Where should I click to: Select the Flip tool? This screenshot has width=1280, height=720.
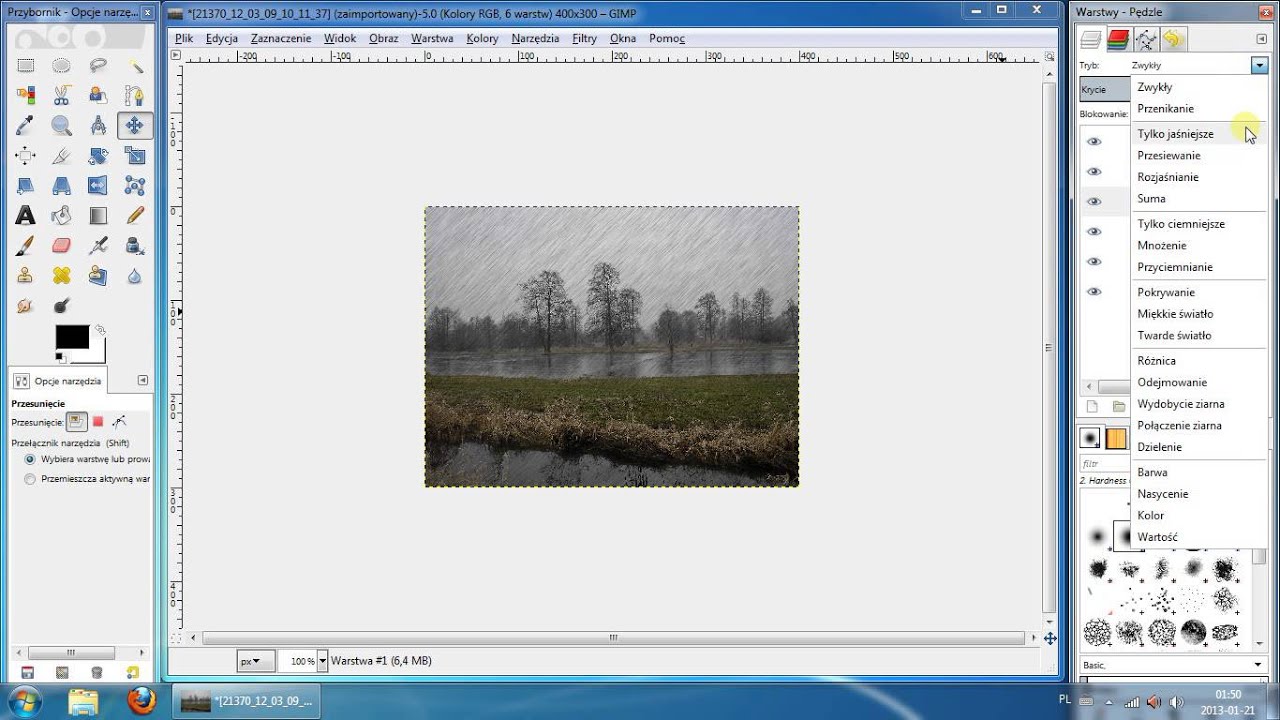pyautogui.click(x=98, y=186)
